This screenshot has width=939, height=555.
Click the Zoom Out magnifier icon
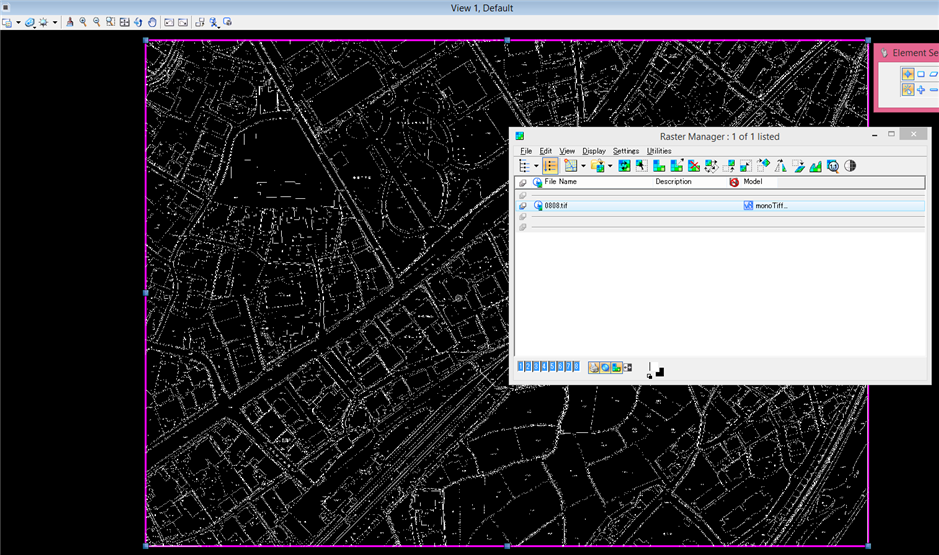pyautogui.click(x=96, y=22)
